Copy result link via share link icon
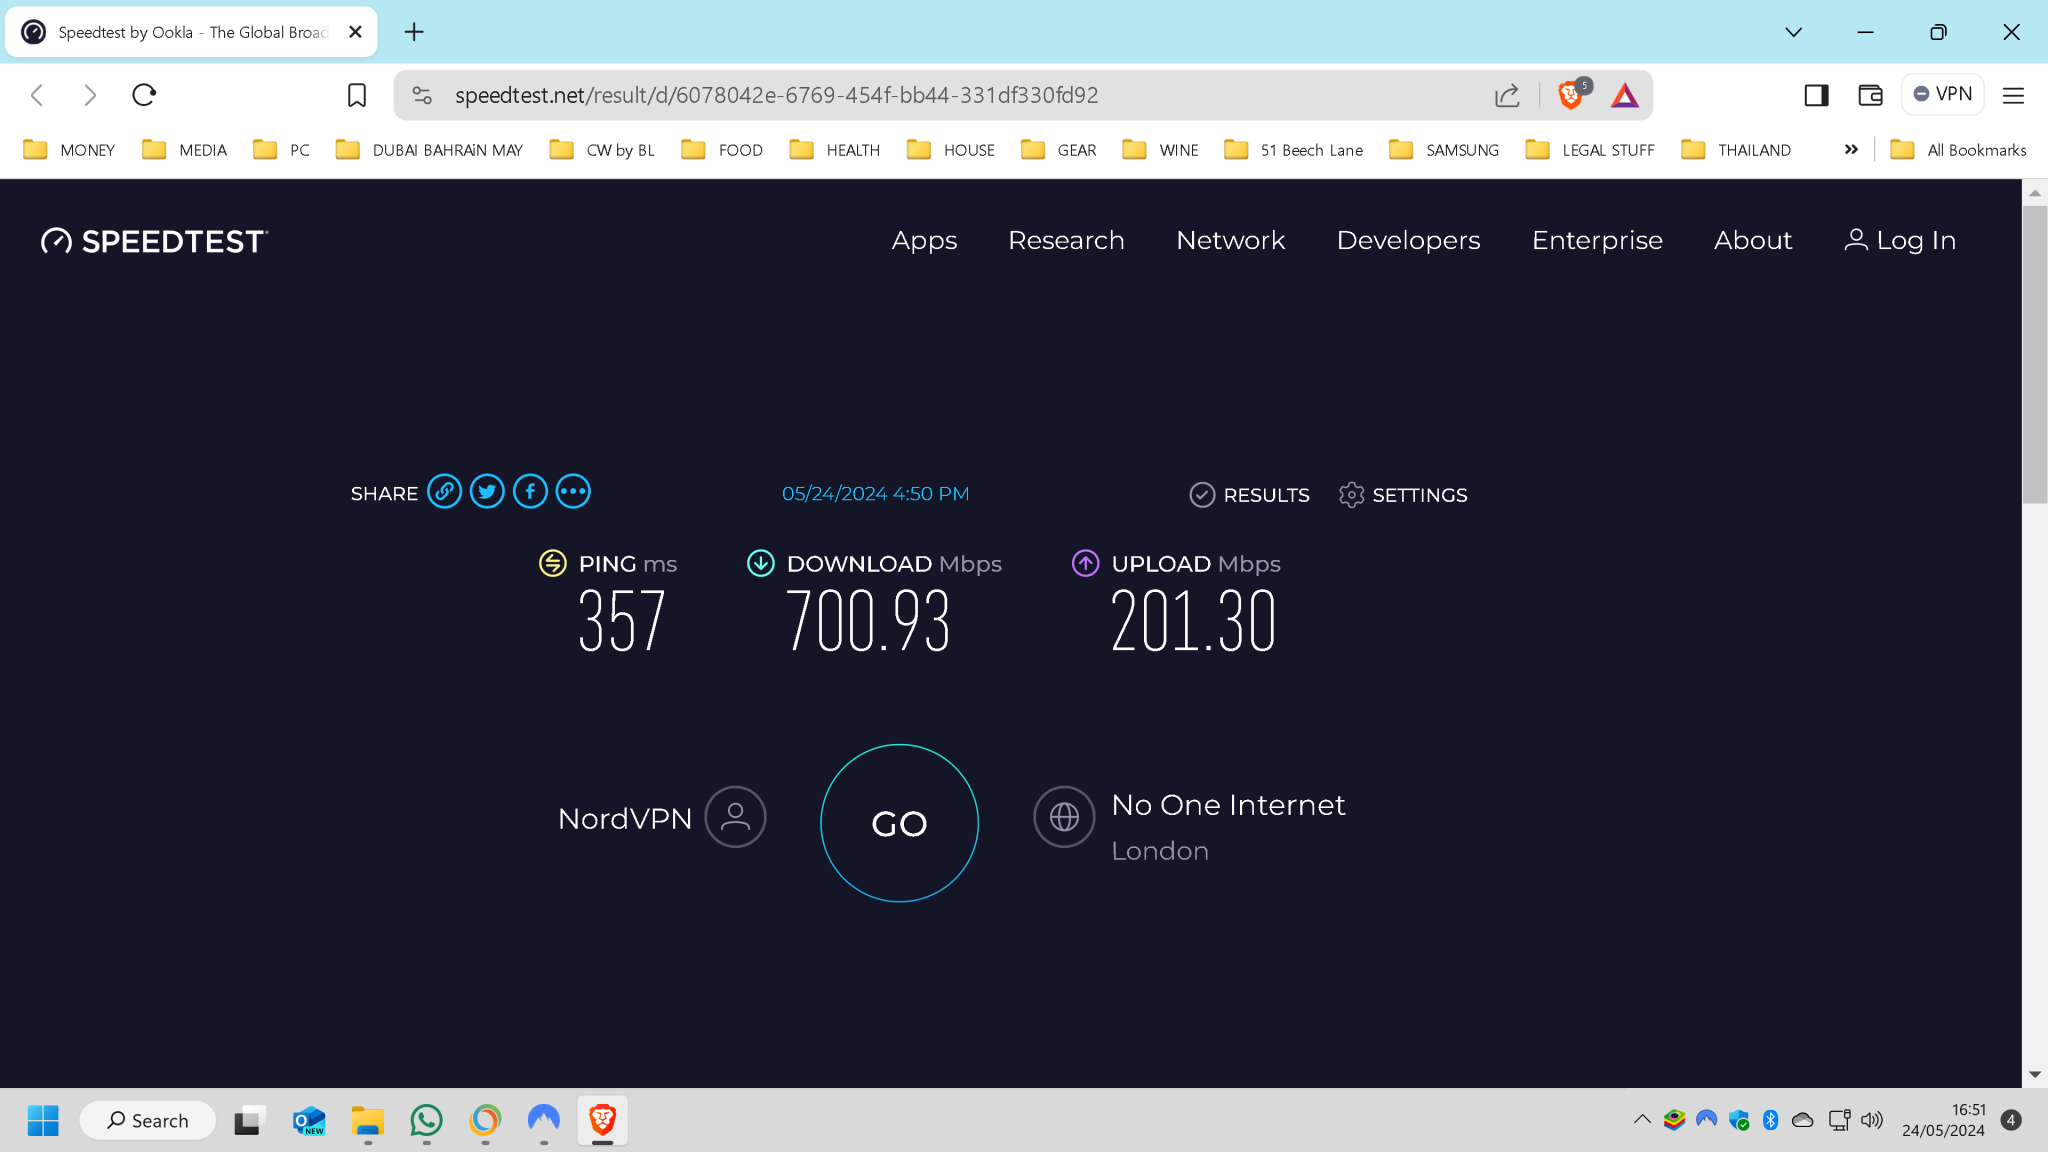 pos(444,492)
